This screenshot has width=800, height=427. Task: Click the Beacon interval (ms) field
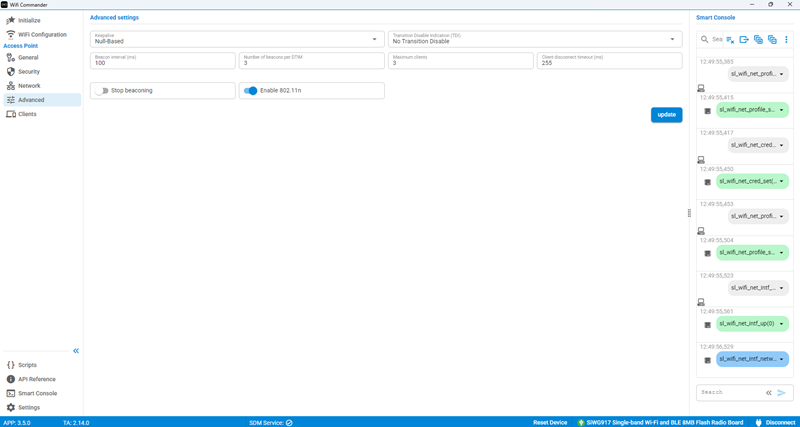point(163,61)
